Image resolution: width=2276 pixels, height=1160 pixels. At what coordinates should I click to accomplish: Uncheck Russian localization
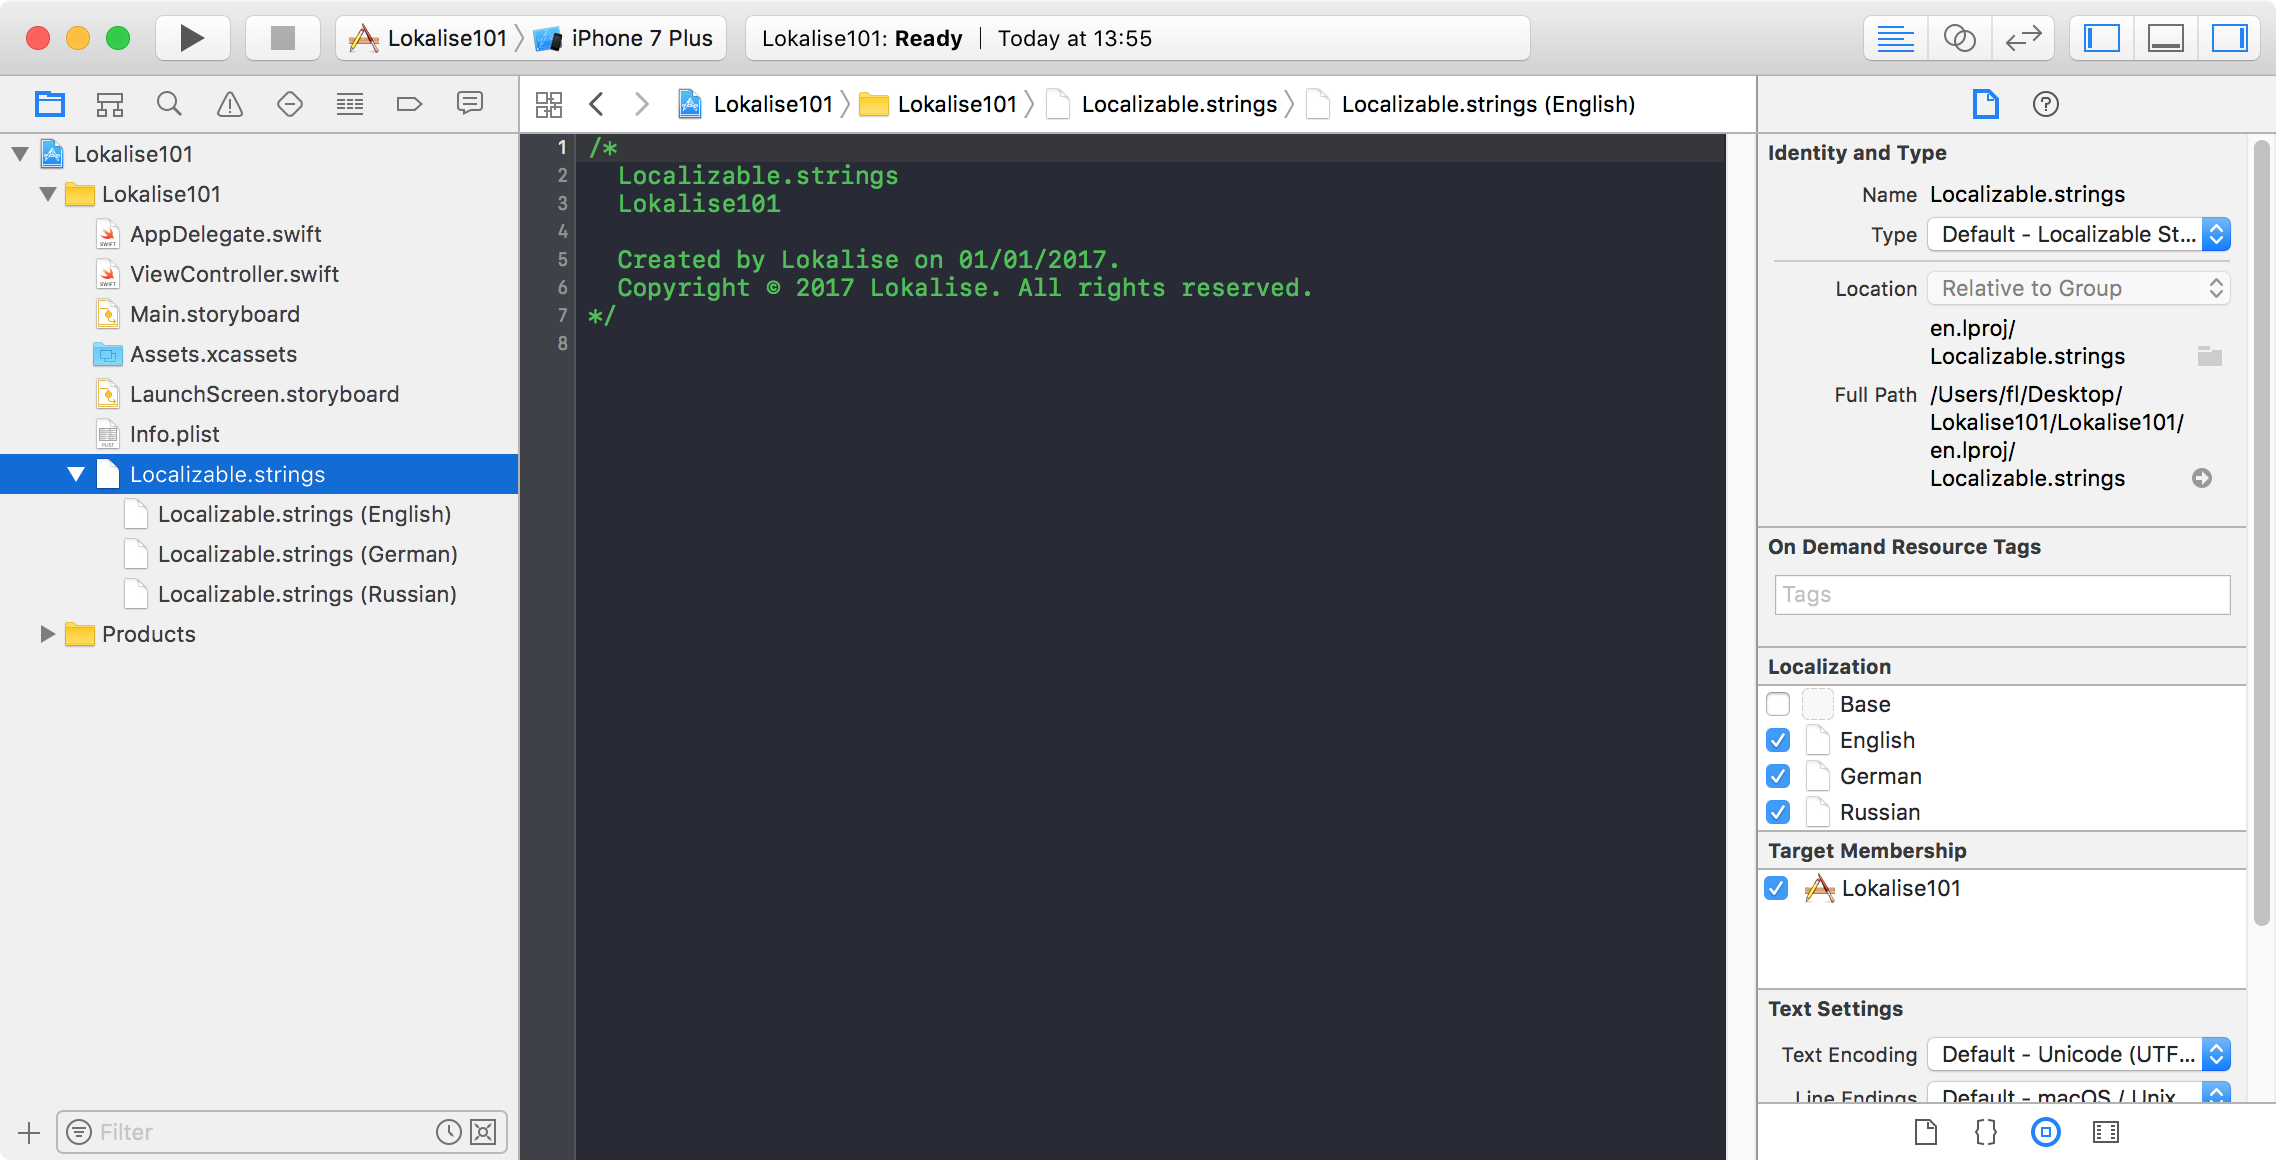1778,812
